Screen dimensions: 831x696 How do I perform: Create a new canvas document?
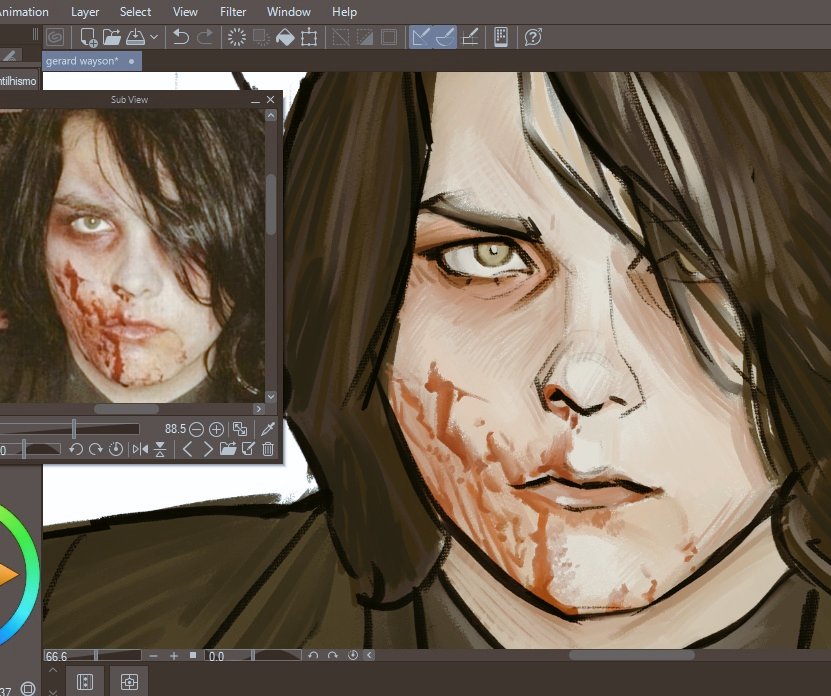88,37
